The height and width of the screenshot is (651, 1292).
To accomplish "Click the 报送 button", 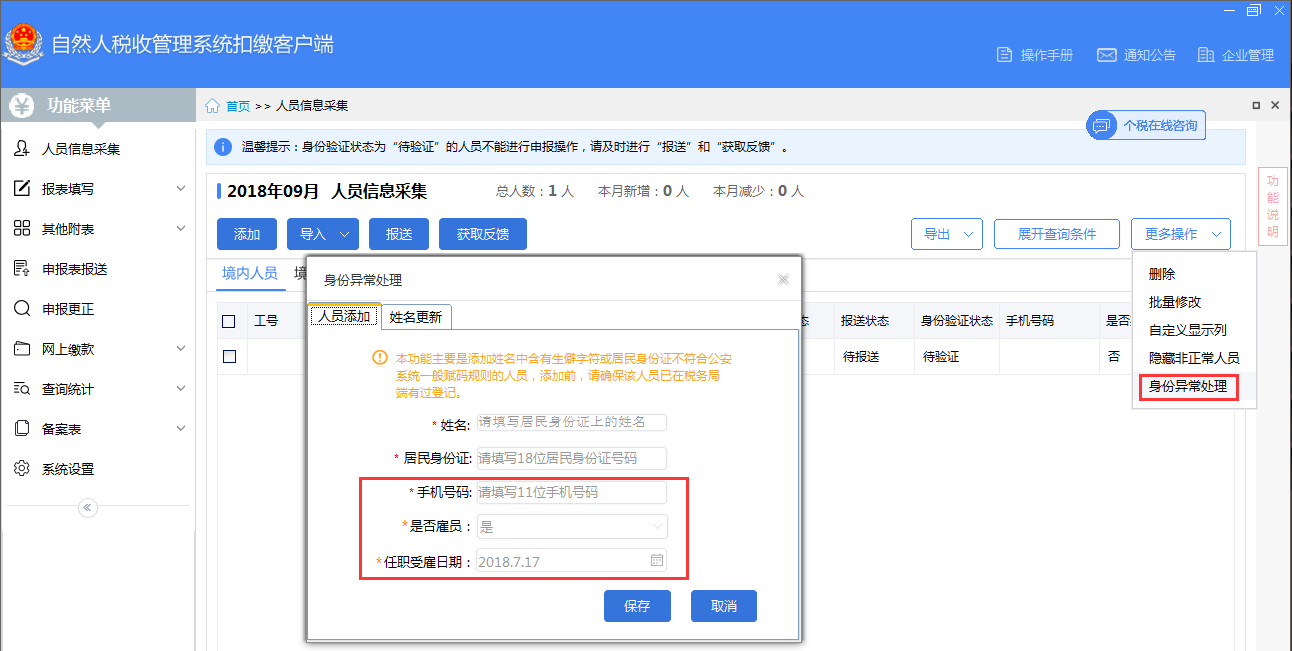I will click(x=399, y=234).
